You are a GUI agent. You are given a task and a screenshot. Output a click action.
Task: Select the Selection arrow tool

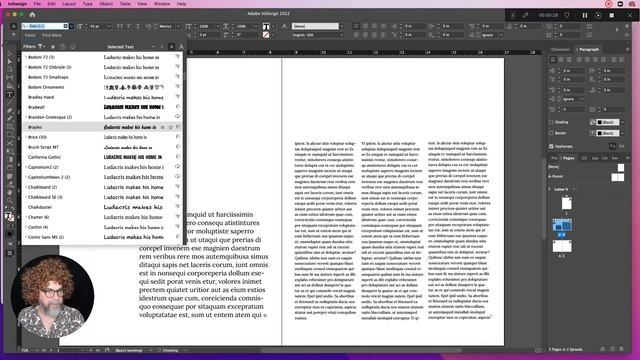[x=9, y=53]
